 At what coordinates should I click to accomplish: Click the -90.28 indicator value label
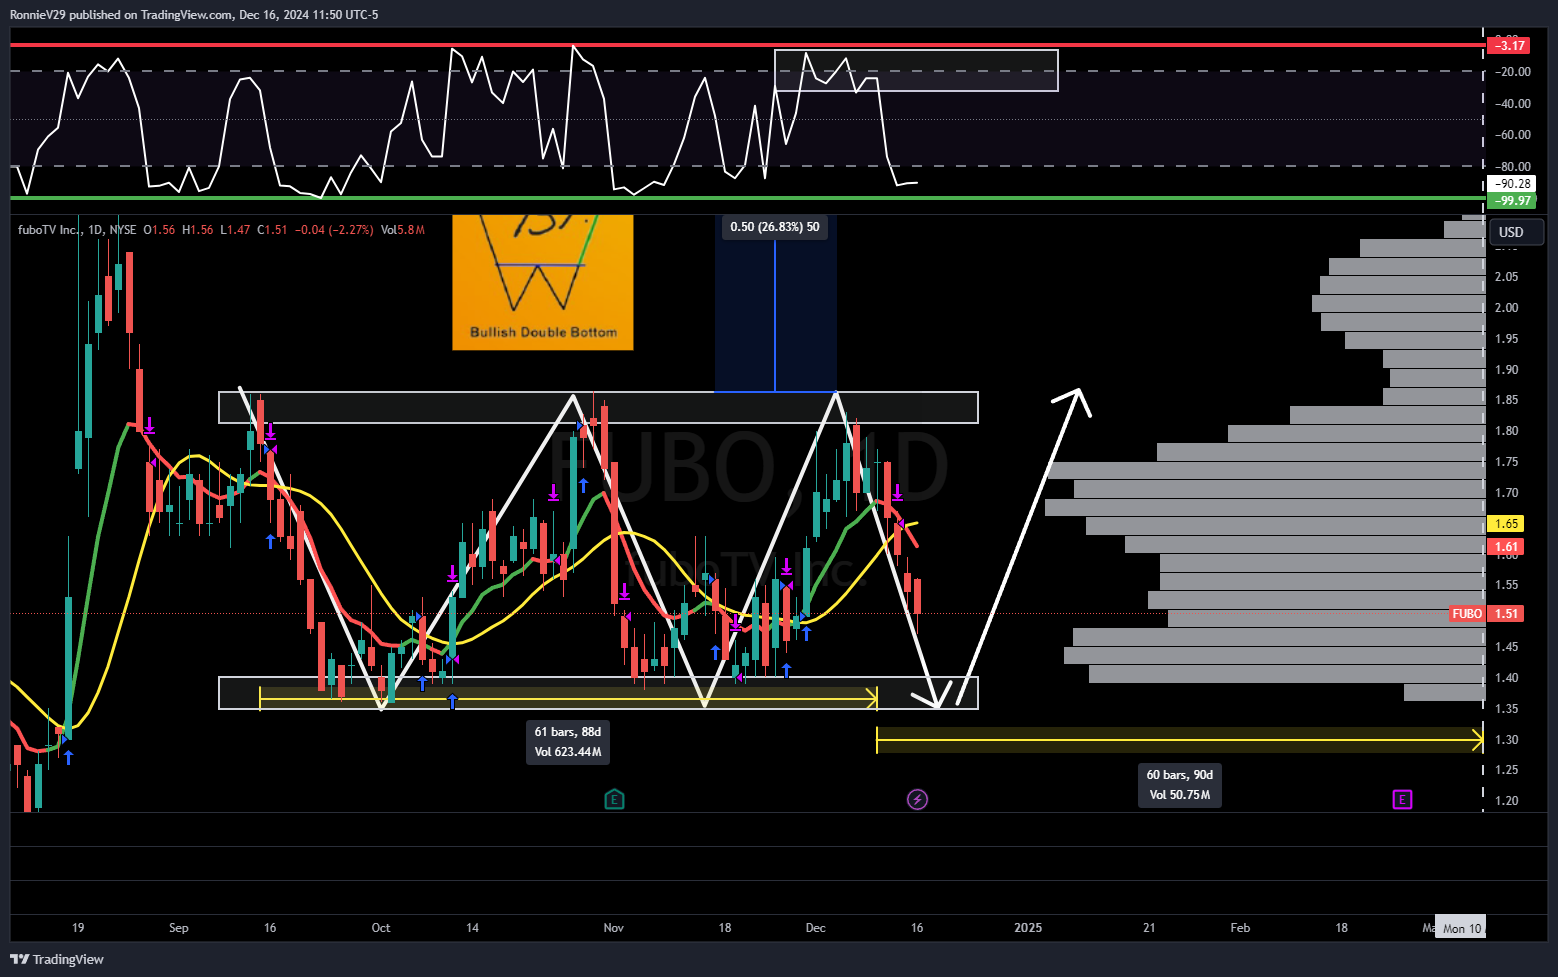coord(1512,184)
